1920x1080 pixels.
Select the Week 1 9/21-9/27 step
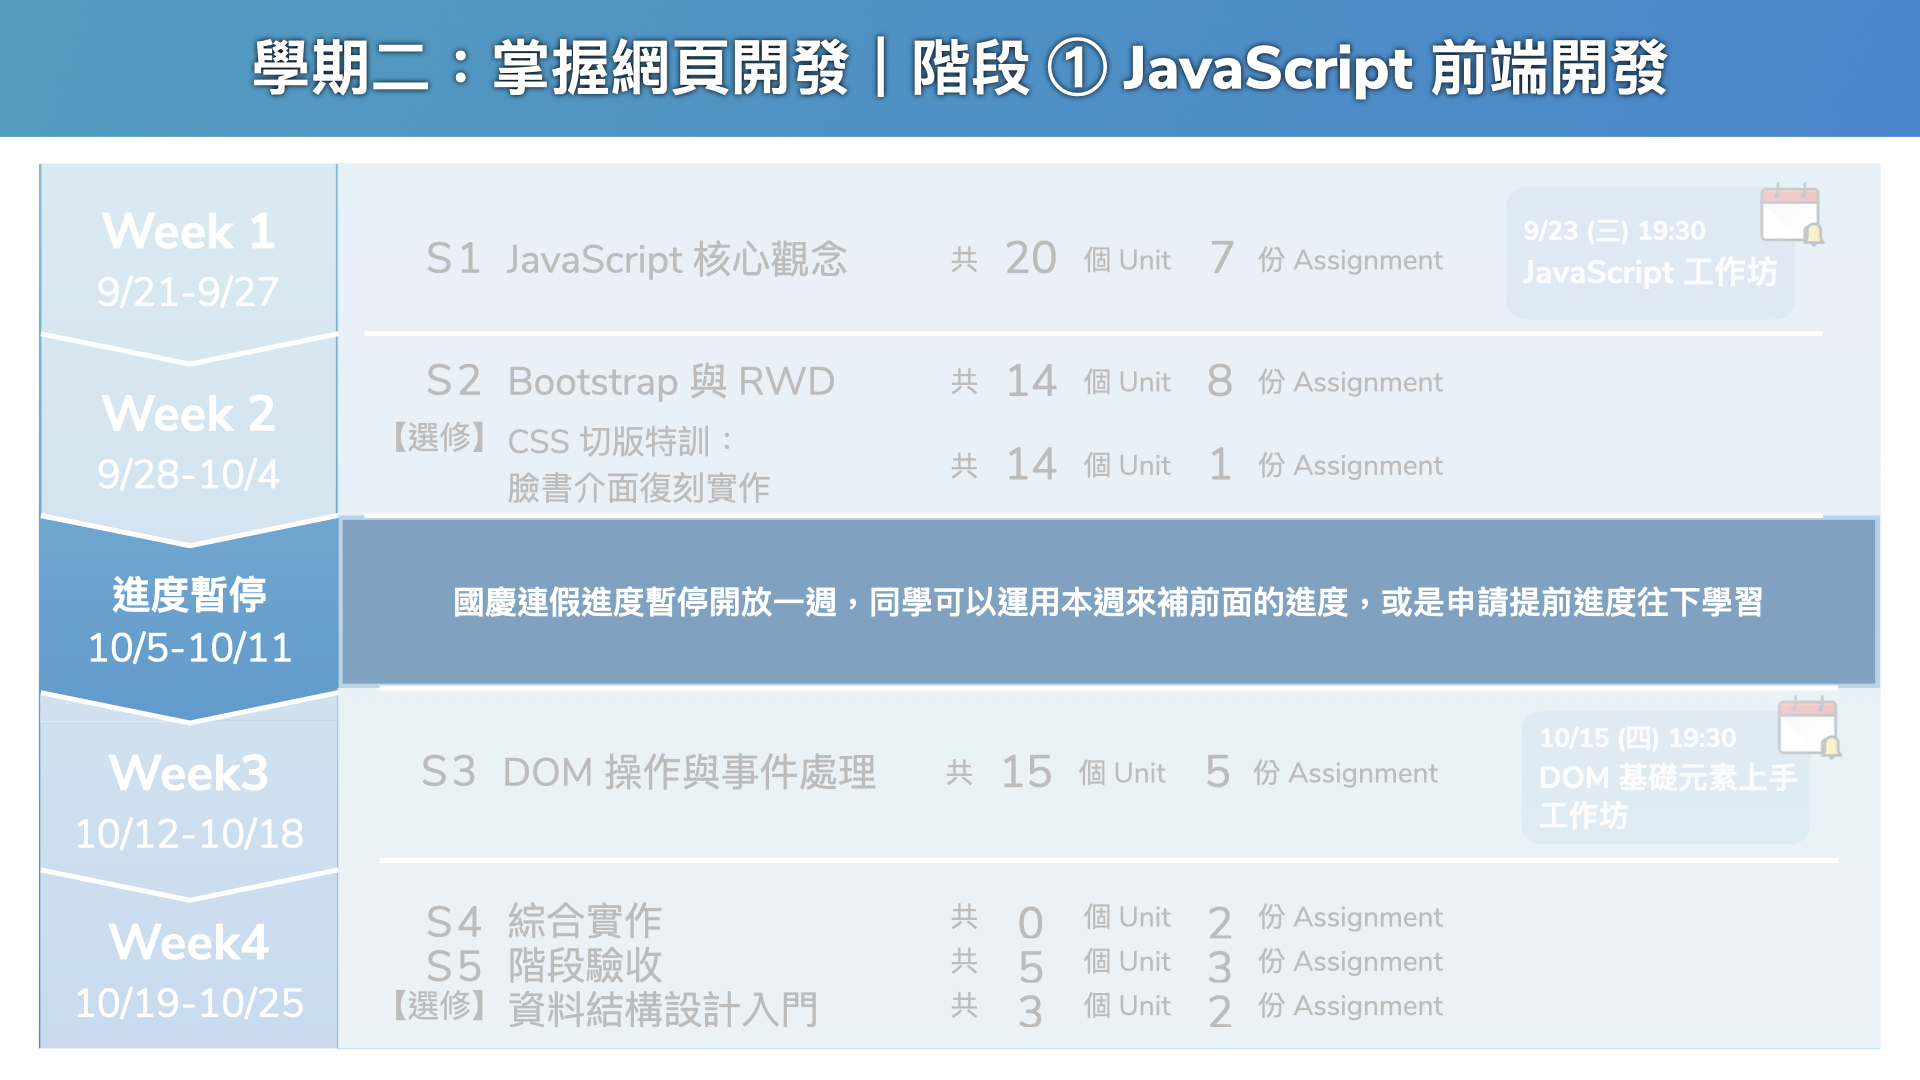tap(188, 258)
